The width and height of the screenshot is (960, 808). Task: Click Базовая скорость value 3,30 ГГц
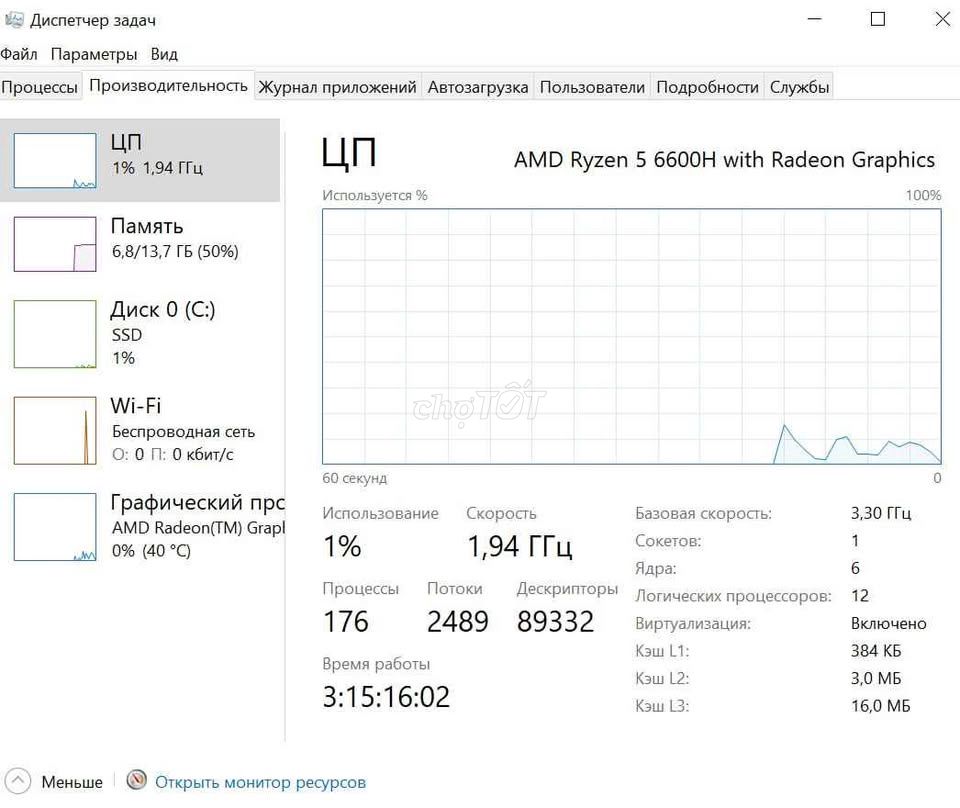(881, 513)
